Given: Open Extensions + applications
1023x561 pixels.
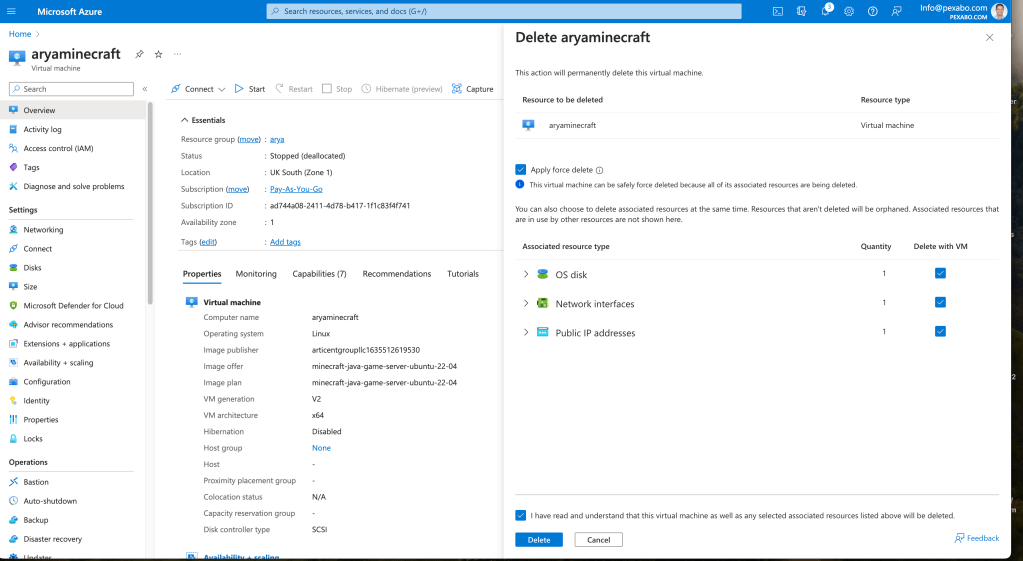Looking at the screenshot, I should pos(67,344).
